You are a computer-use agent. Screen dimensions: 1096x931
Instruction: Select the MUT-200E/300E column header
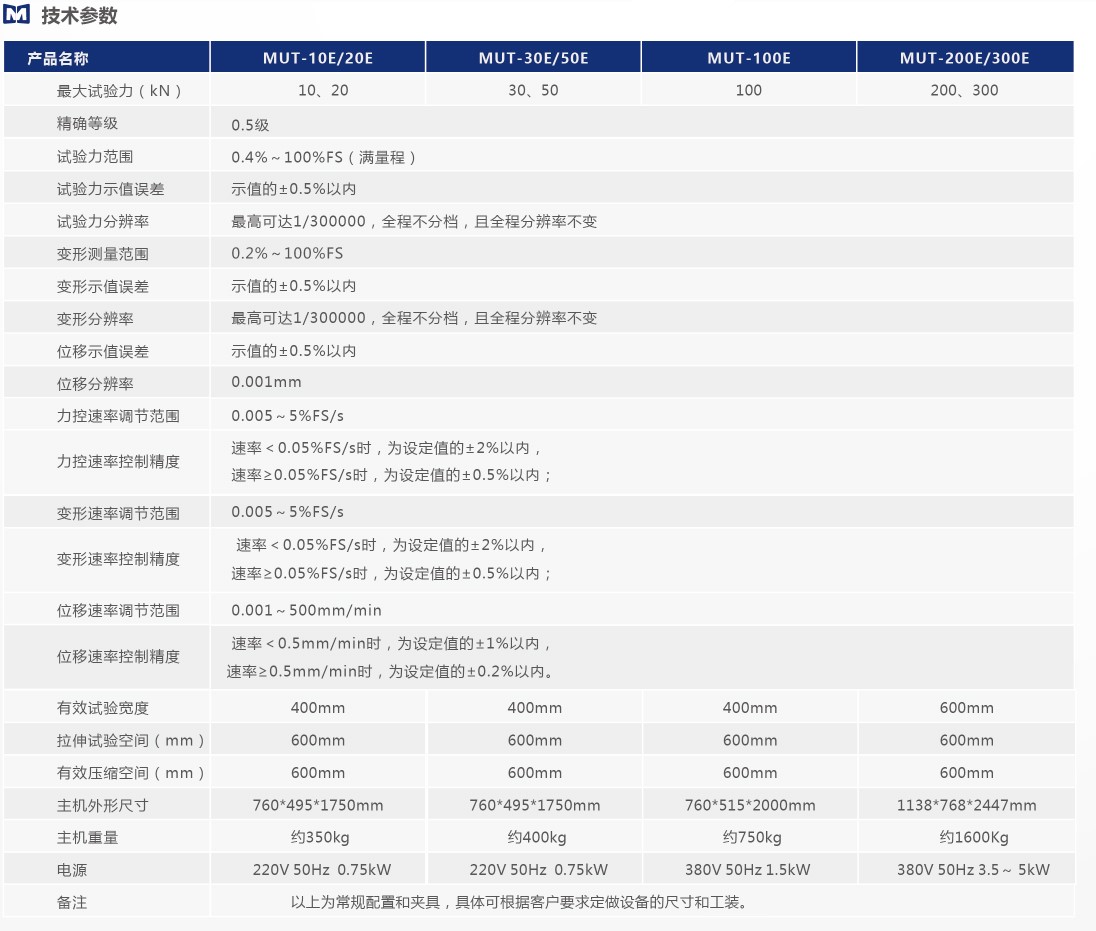click(x=964, y=58)
